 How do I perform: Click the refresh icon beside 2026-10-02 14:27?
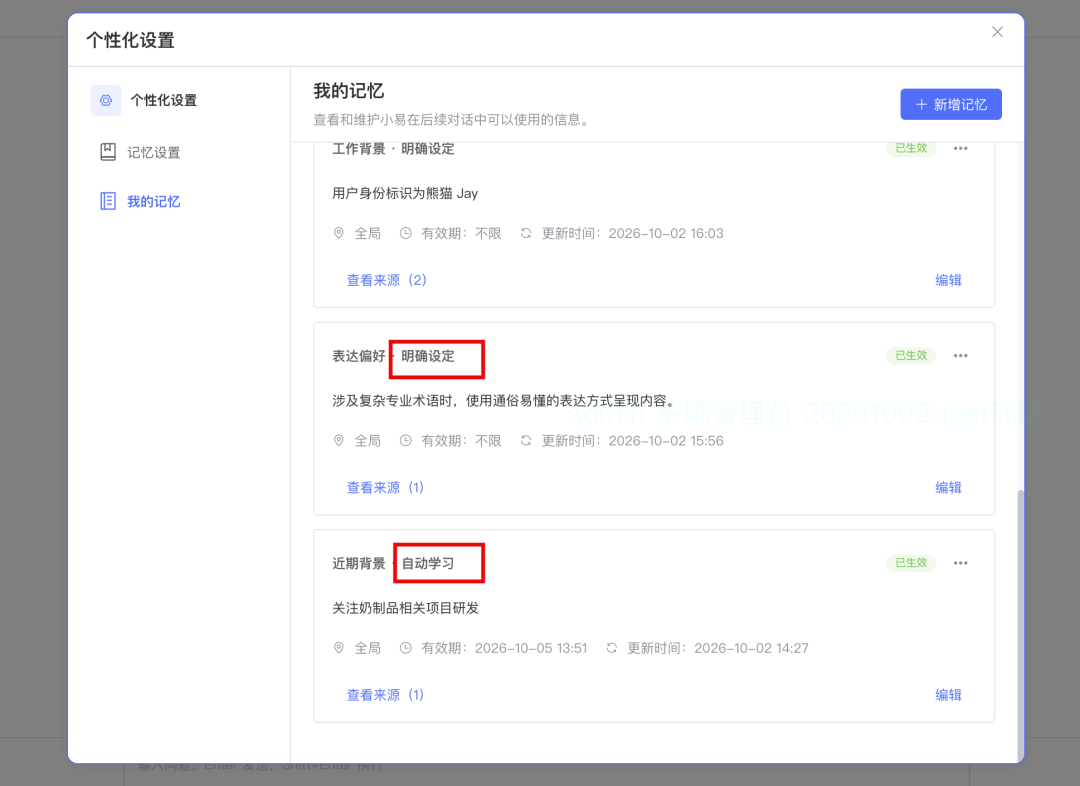(x=611, y=648)
